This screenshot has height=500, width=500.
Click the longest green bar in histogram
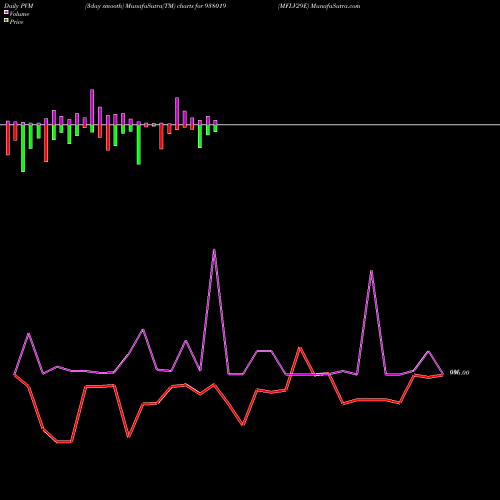click(23, 148)
